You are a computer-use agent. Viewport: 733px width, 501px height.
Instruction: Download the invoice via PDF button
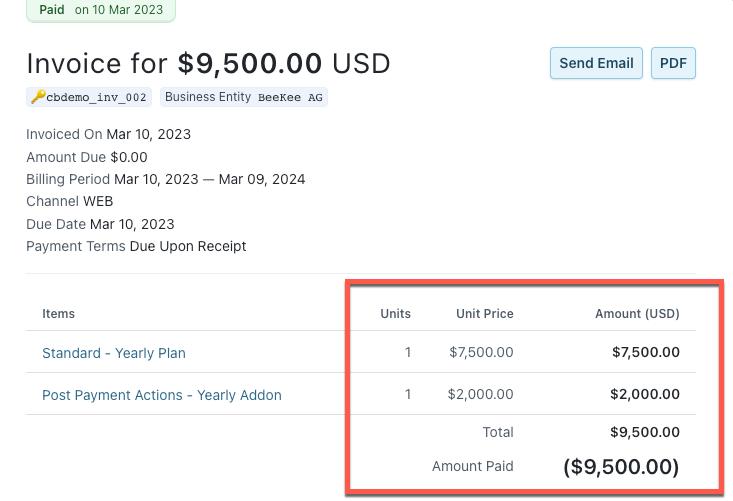coord(673,63)
